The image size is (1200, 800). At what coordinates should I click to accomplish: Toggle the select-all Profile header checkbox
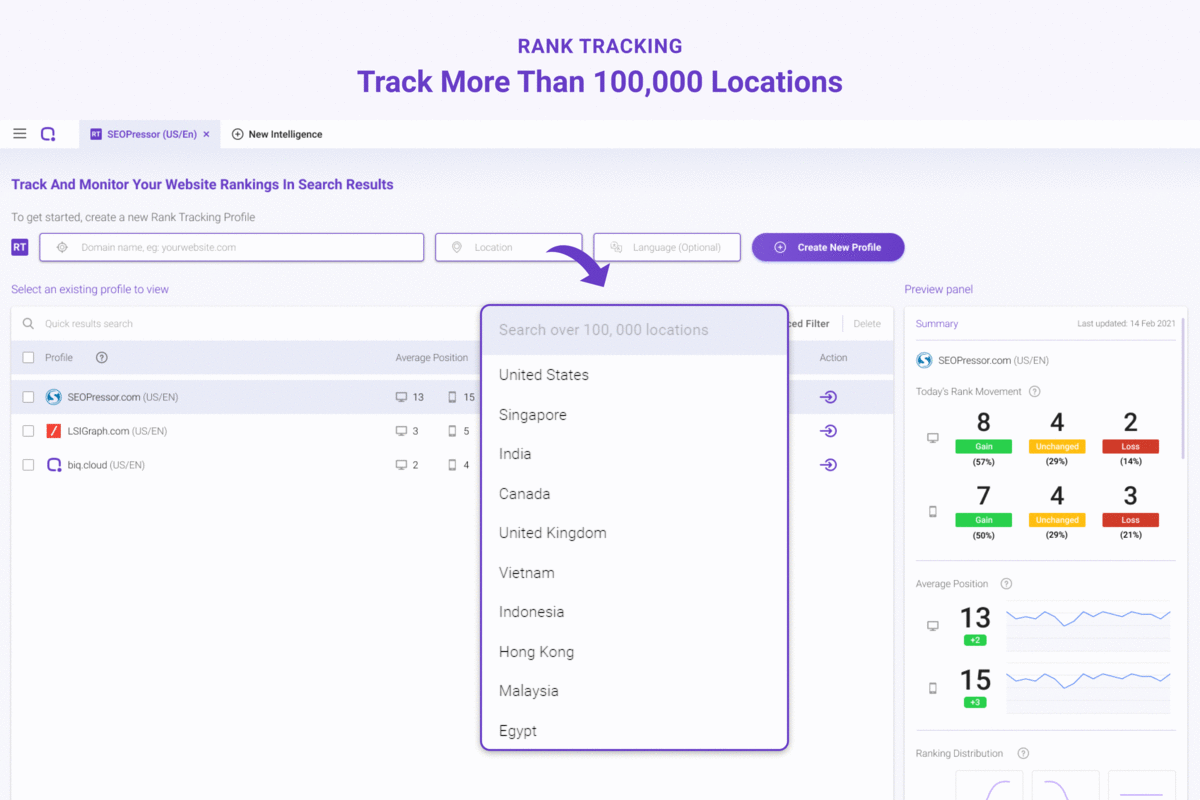tap(28, 358)
